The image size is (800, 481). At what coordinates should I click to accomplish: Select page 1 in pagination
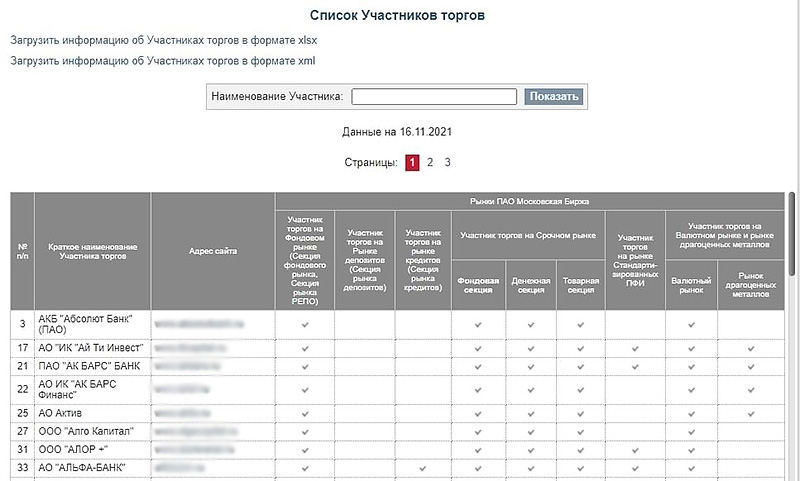pyautogui.click(x=412, y=163)
